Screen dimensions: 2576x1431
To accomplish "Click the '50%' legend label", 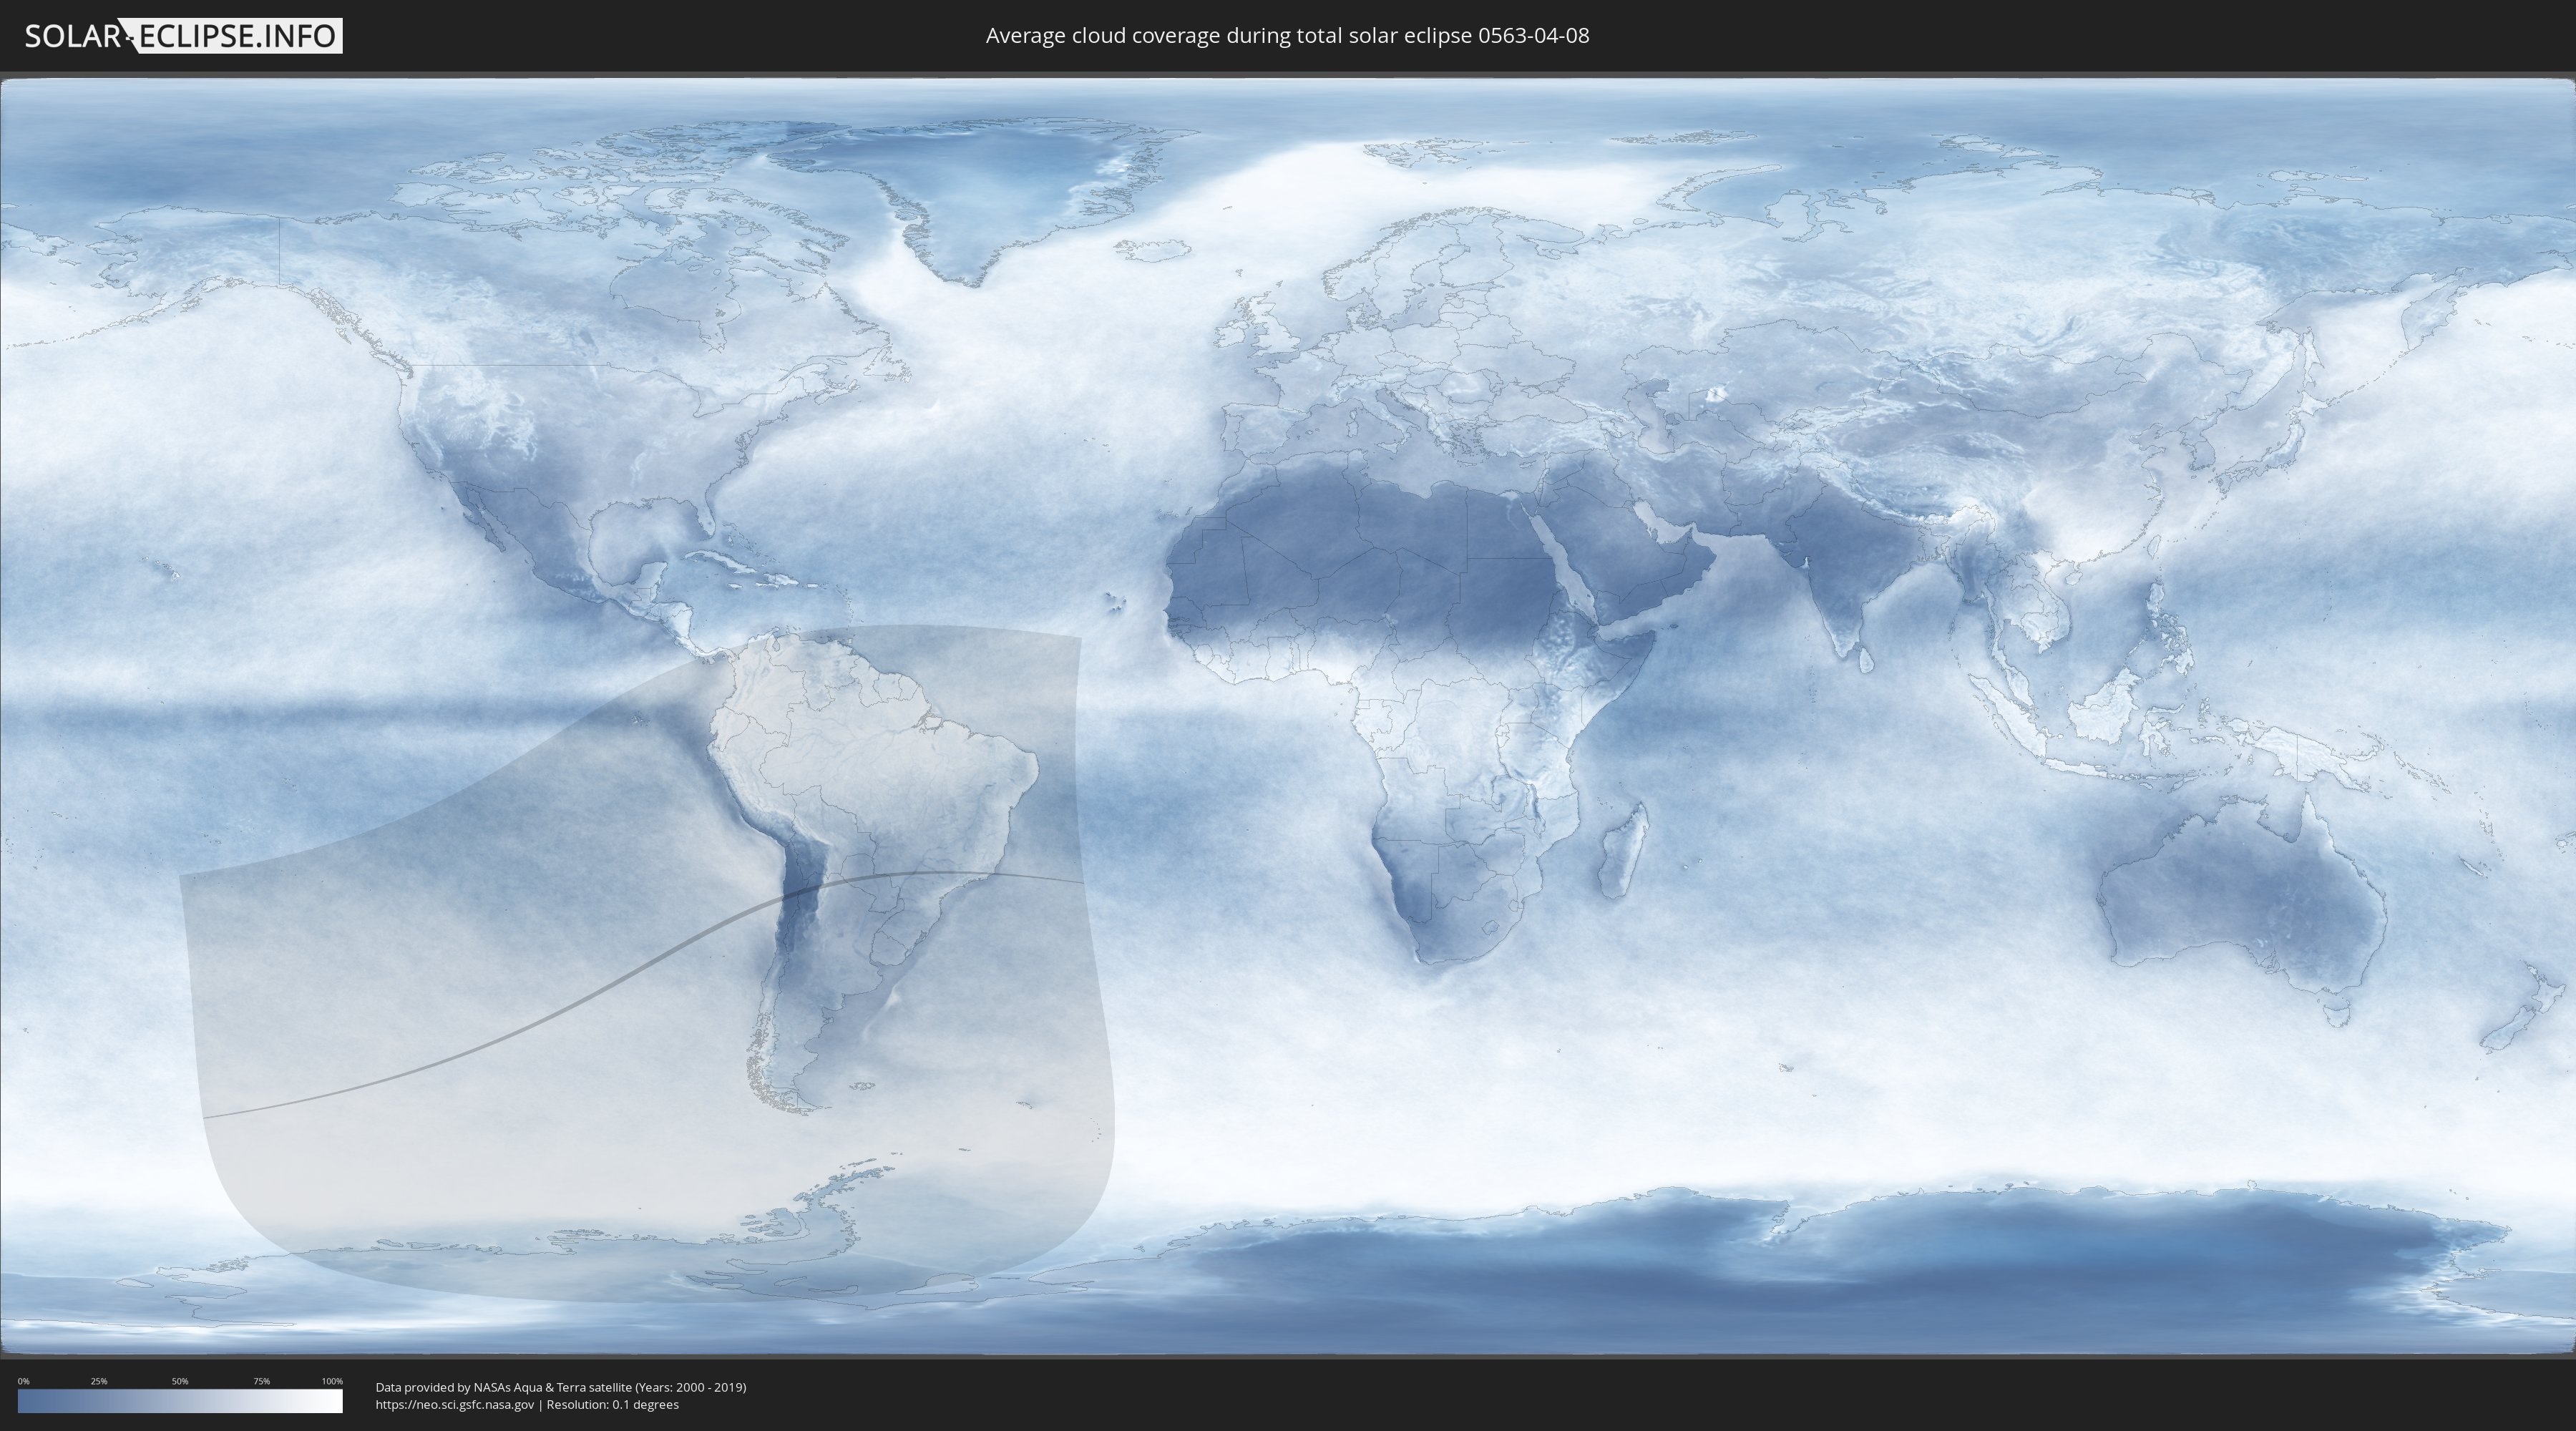I will coord(180,1381).
